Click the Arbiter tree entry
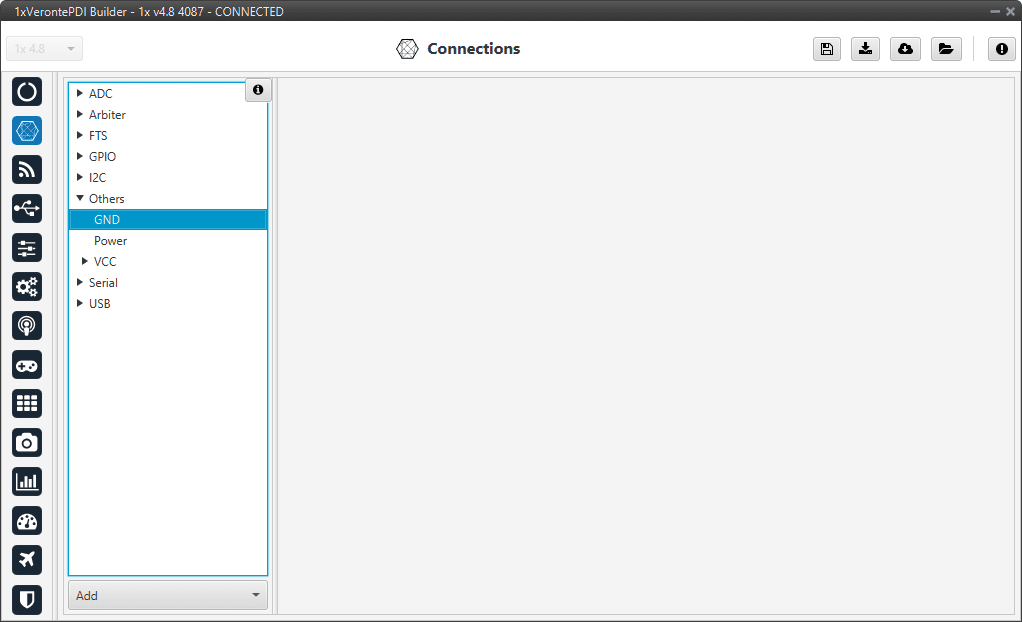 [x=107, y=115]
